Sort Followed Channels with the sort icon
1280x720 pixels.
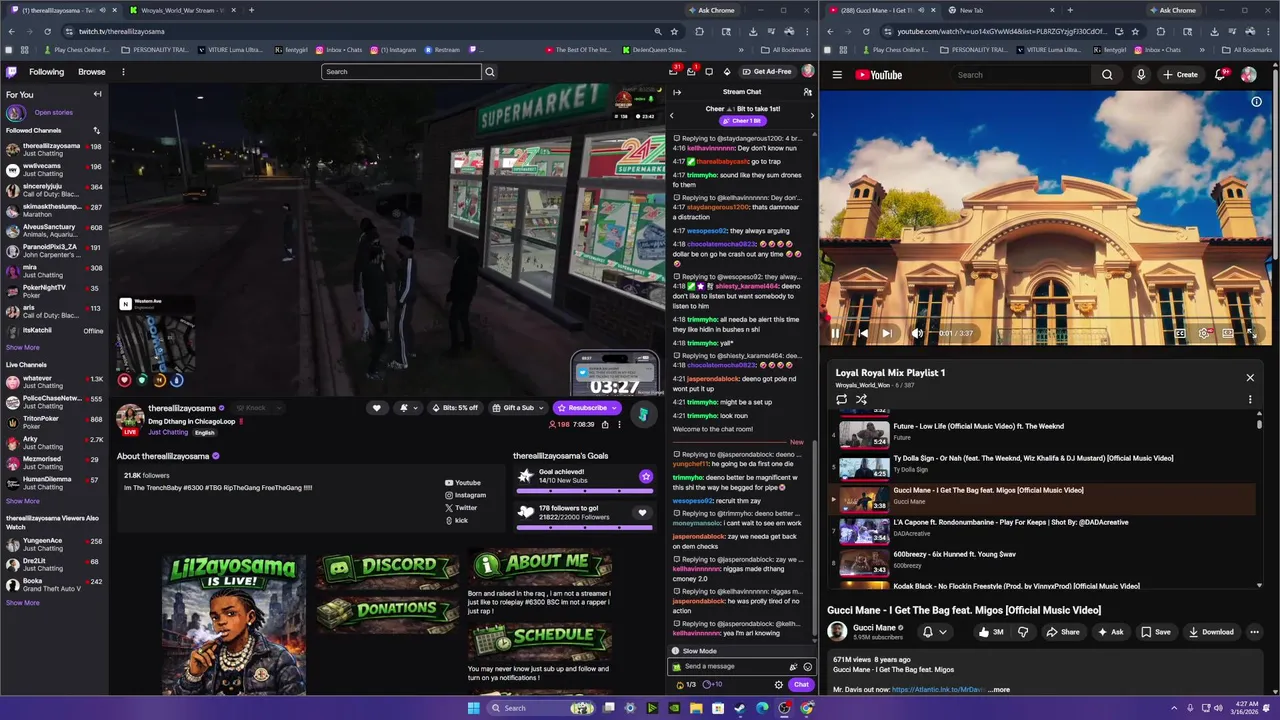point(97,130)
